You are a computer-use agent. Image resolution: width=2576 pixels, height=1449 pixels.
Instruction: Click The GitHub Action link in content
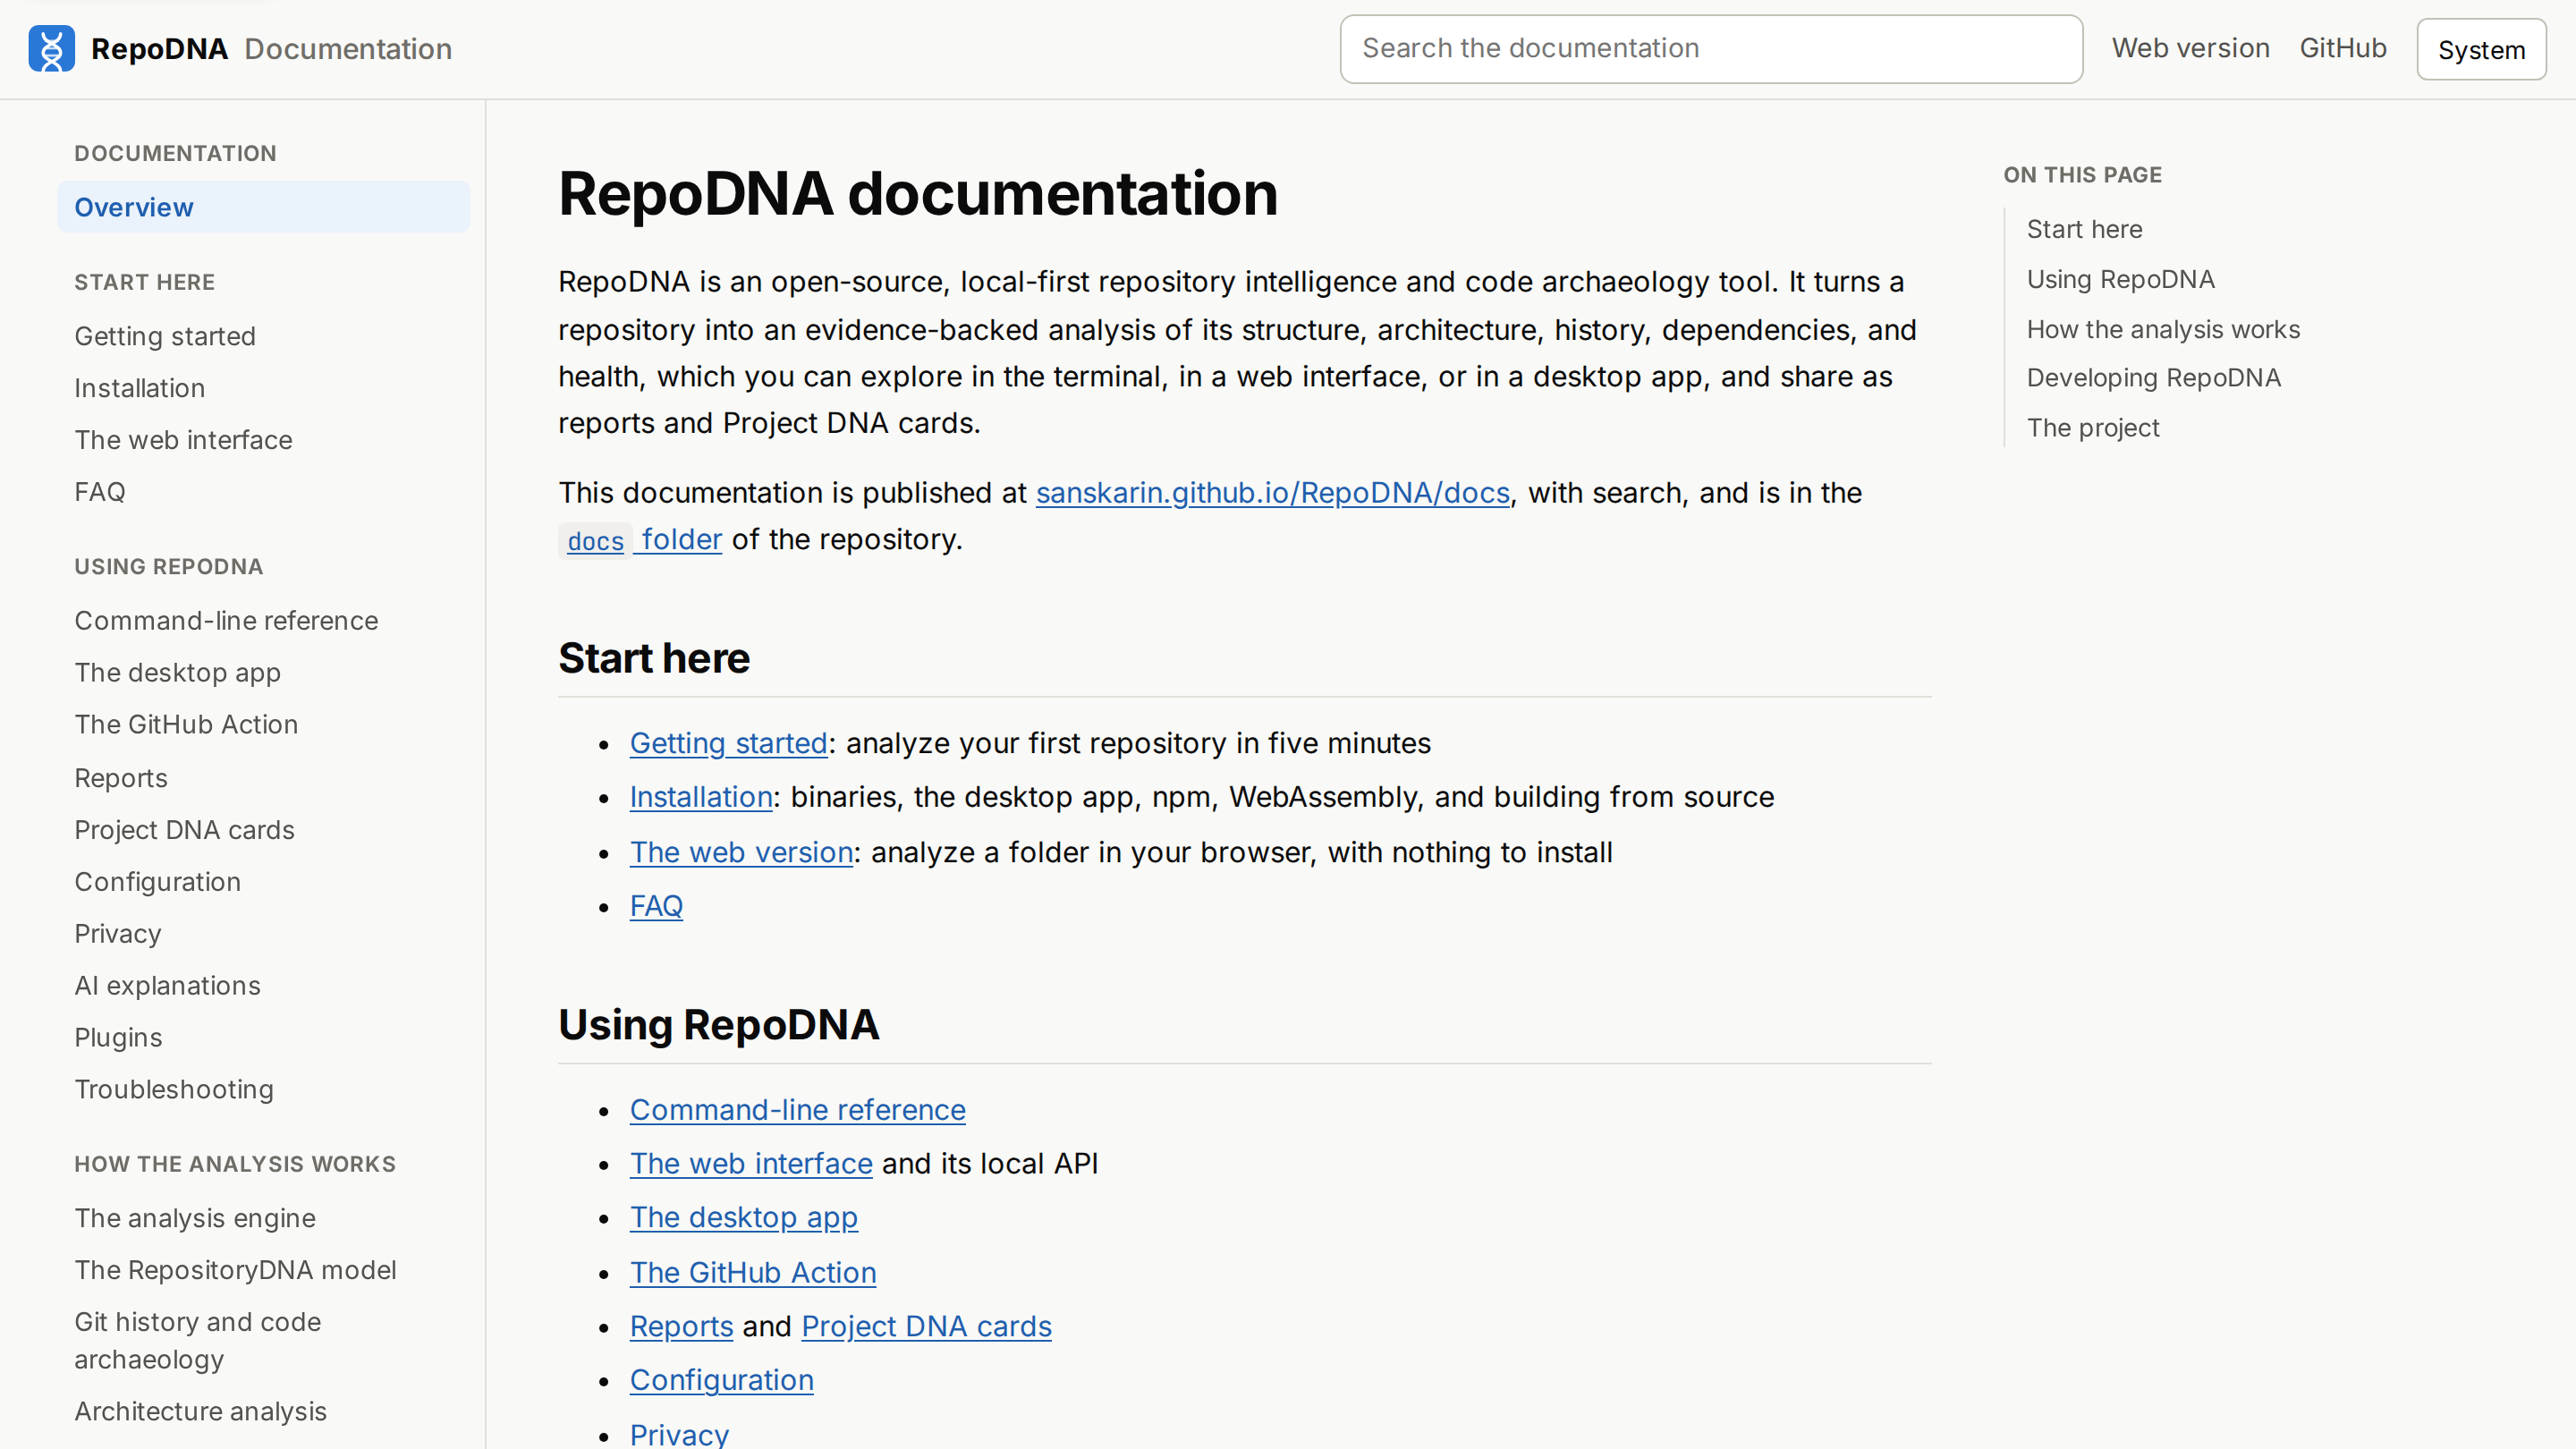click(x=752, y=1273)
